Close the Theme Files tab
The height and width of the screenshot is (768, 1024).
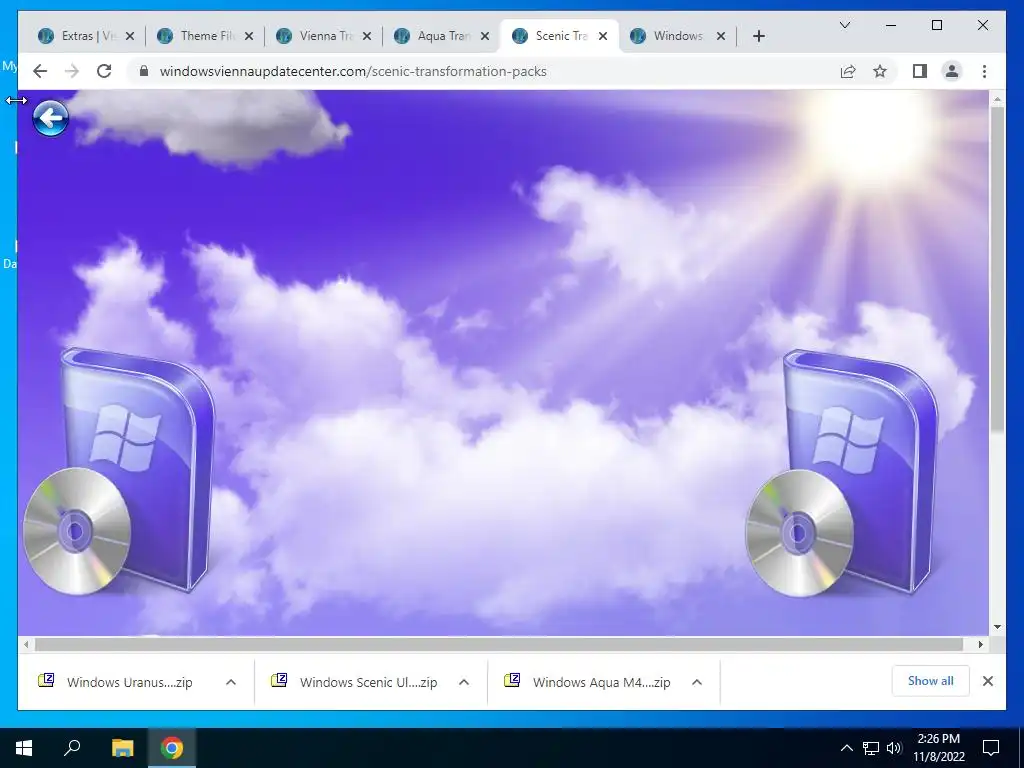(x=249, y=36)
